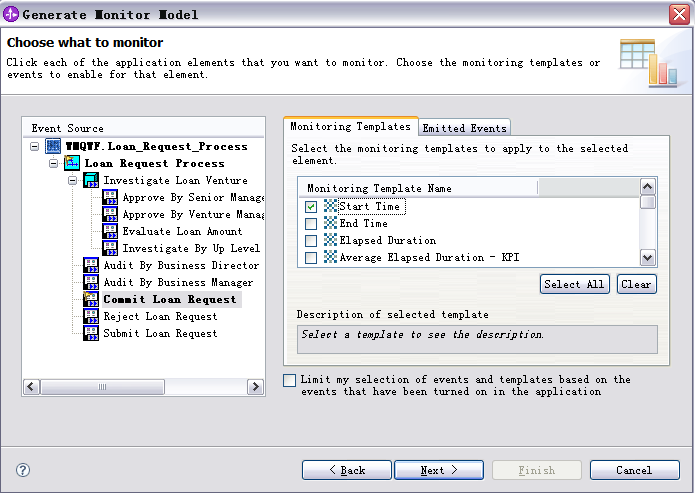
Task: Toggle the limit my selection checkbox
Action: tap(289, 380)
